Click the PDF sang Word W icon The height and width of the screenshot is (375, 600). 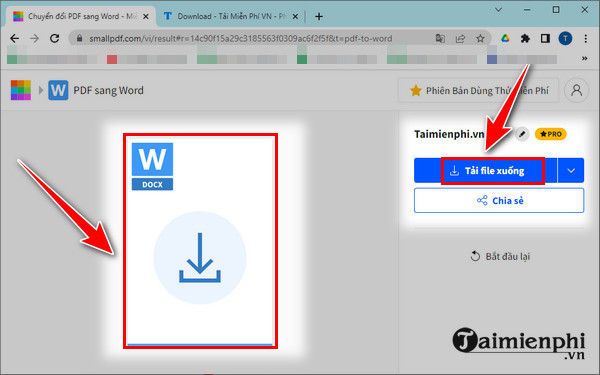[58, 90]
